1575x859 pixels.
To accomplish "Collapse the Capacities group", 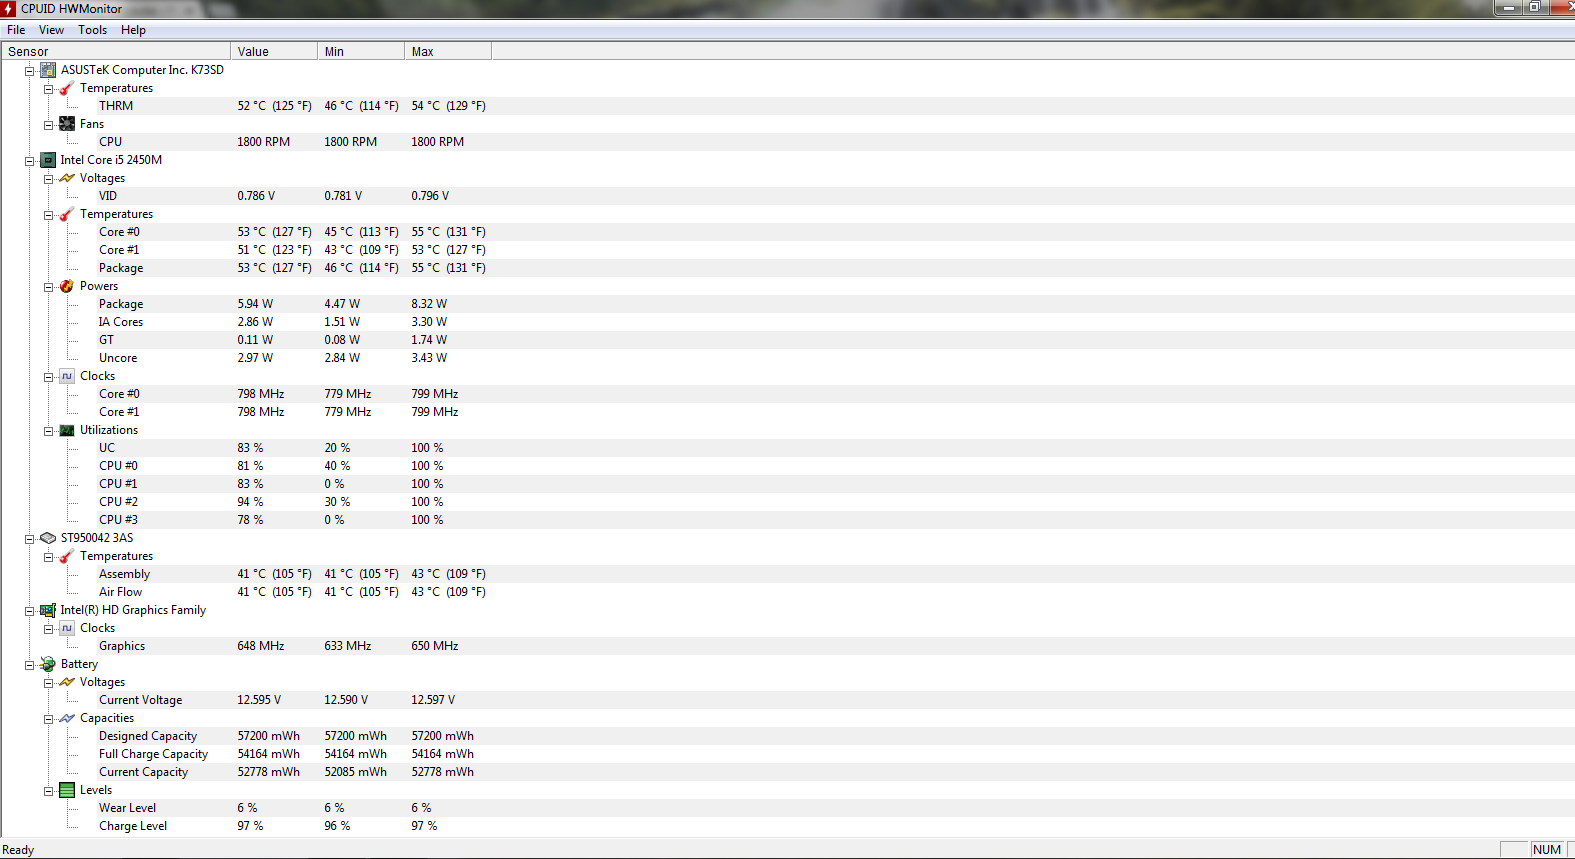I will pos(48,719).
